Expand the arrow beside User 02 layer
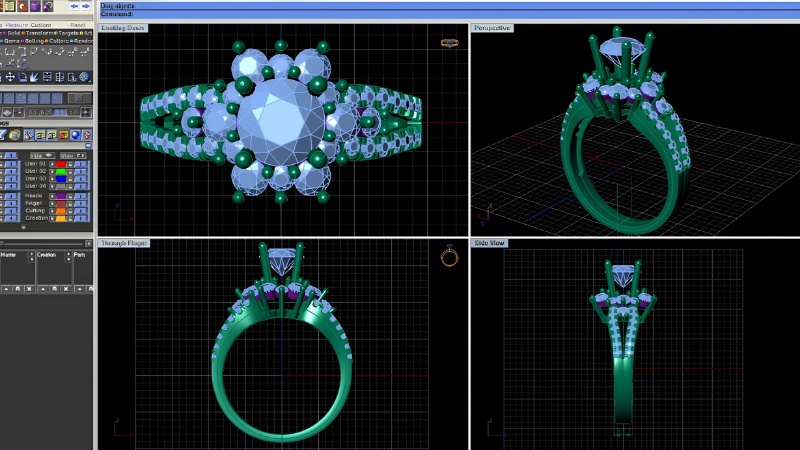Image resolution: width=800 pixels, height=450 pixels. pyautogui.click(x=52, y=171)
